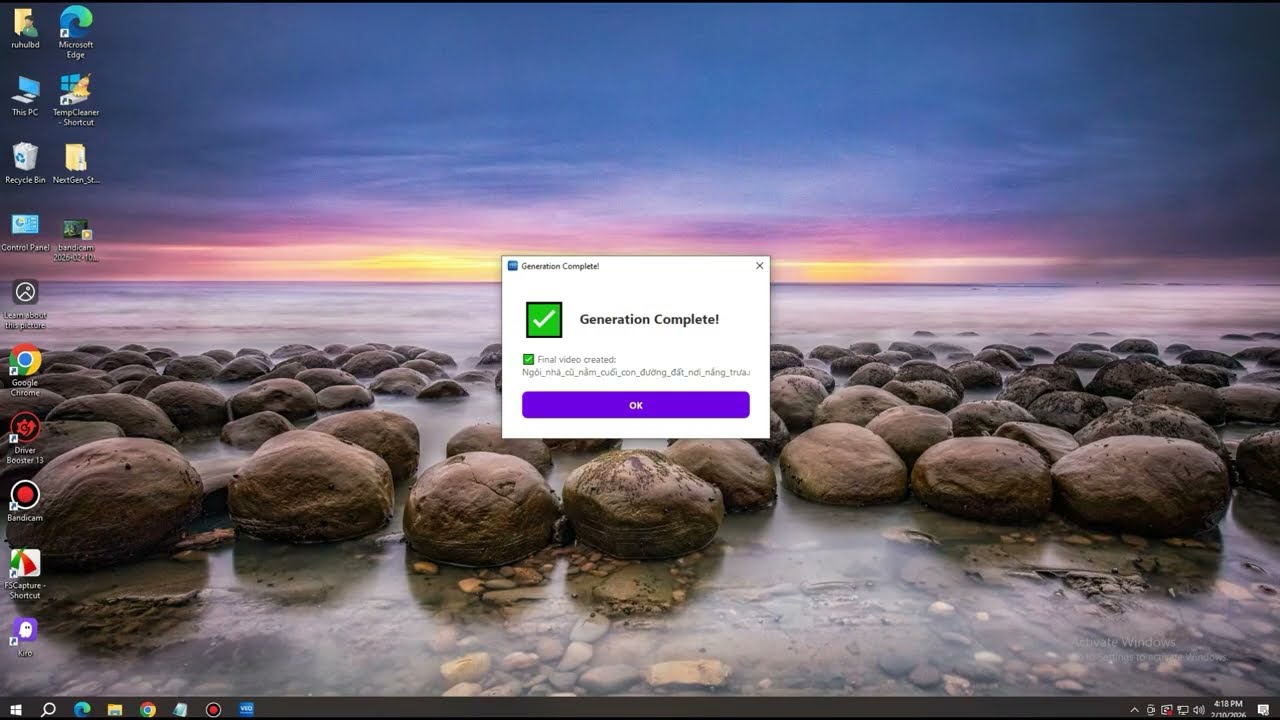Click the 'Generation Complete!' heading text
The width and height of the screenshot is (1280, 720).
(649, 320)
